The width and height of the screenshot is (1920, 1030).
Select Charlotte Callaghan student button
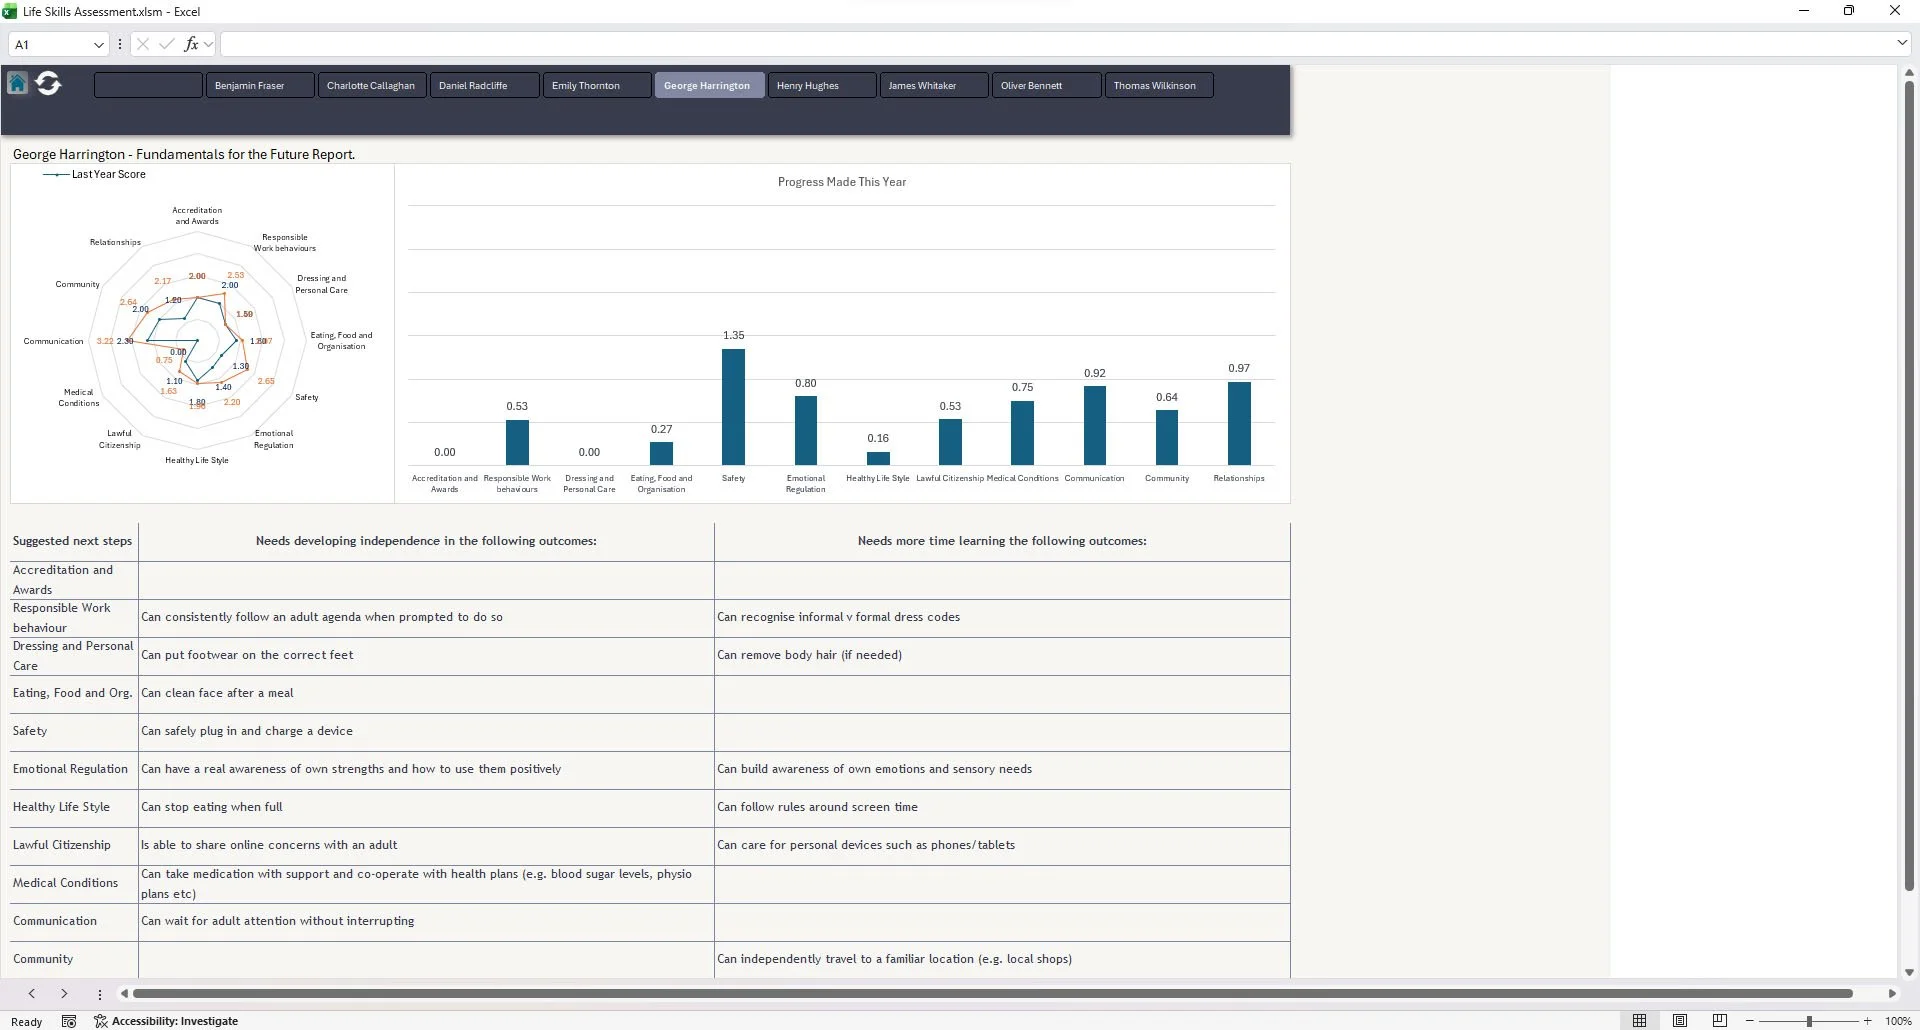(x=372, y=85)
